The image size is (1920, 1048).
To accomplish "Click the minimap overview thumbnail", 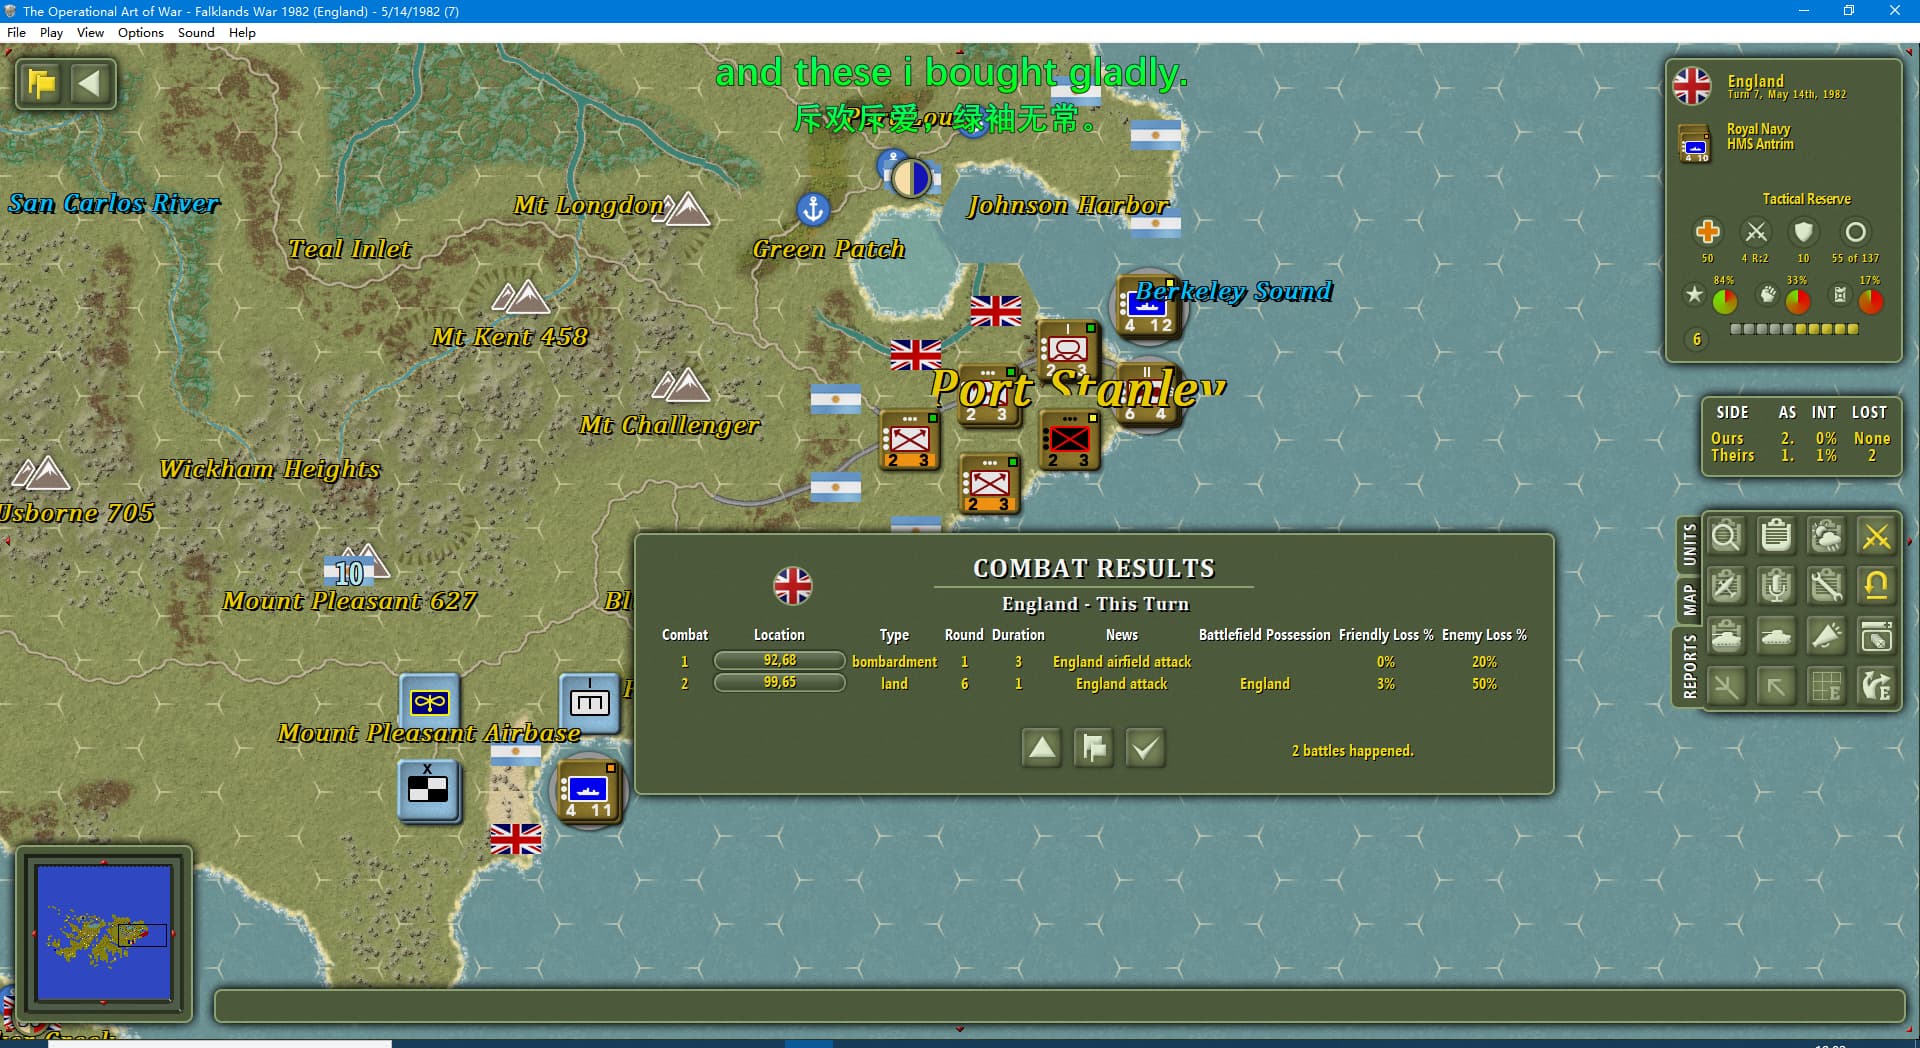I will tap(103, 934).
